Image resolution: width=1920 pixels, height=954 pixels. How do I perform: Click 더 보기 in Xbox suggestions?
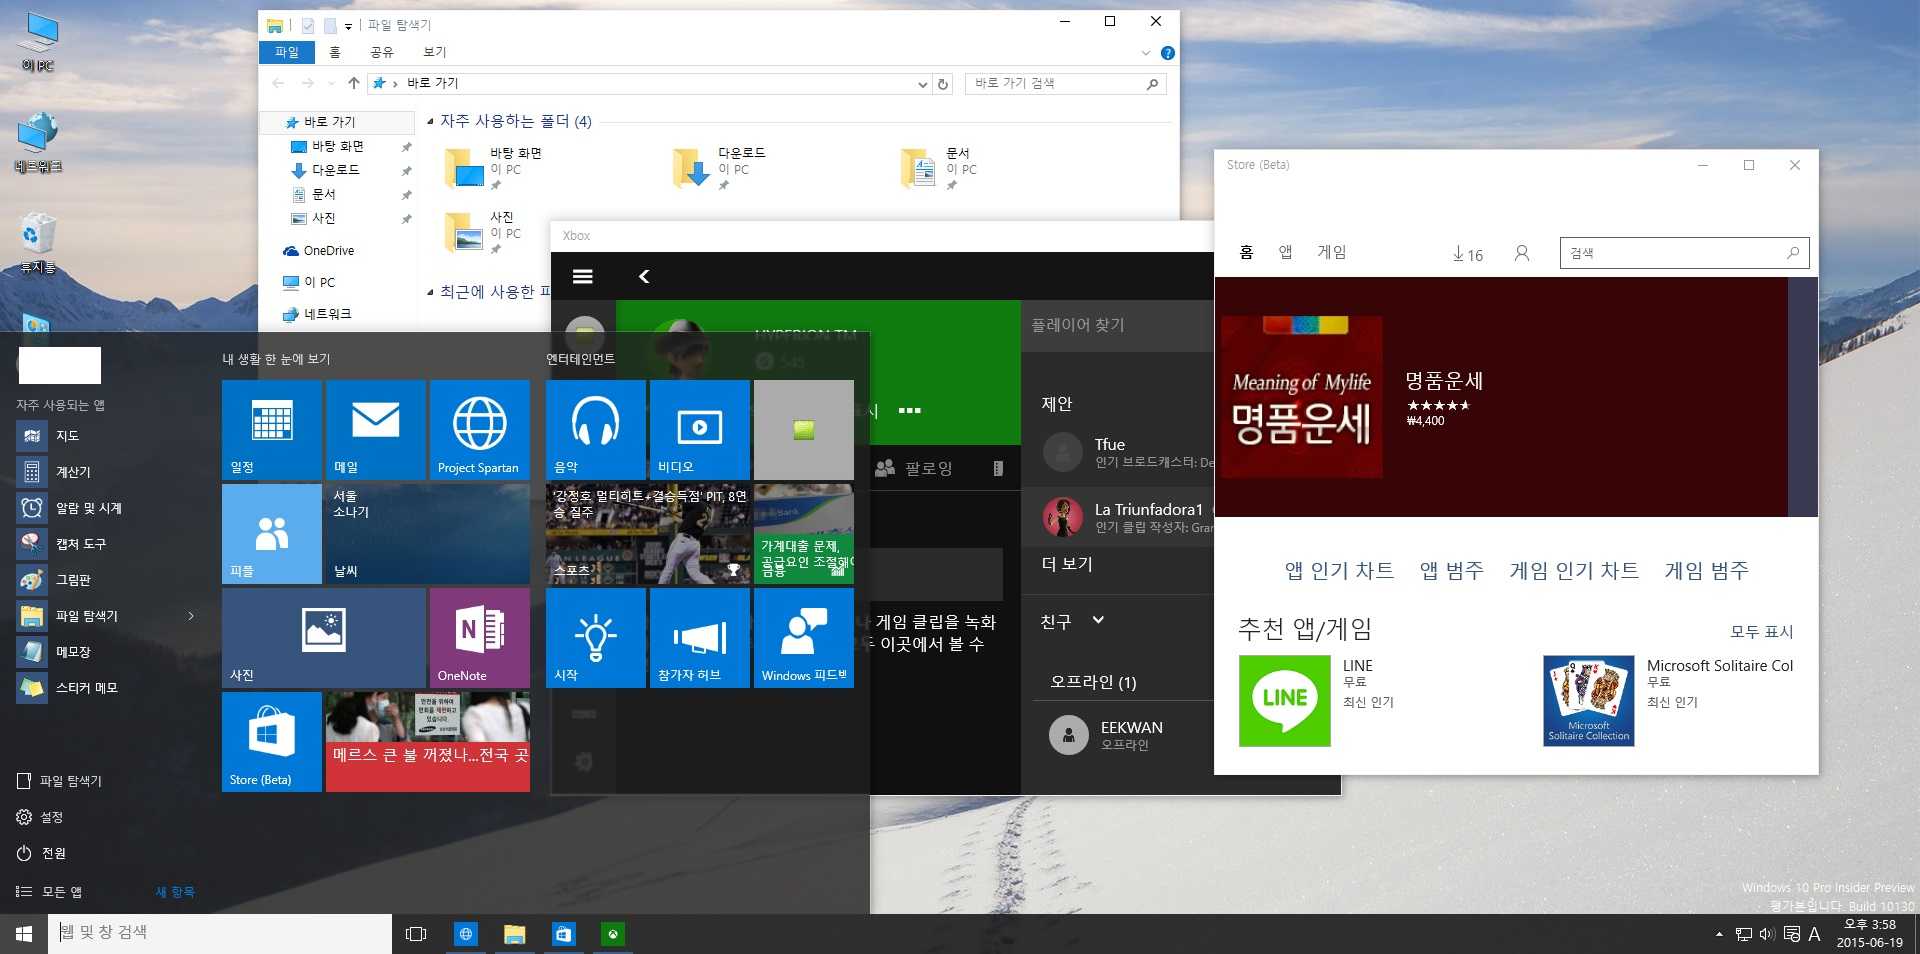tap(1067, 564)
